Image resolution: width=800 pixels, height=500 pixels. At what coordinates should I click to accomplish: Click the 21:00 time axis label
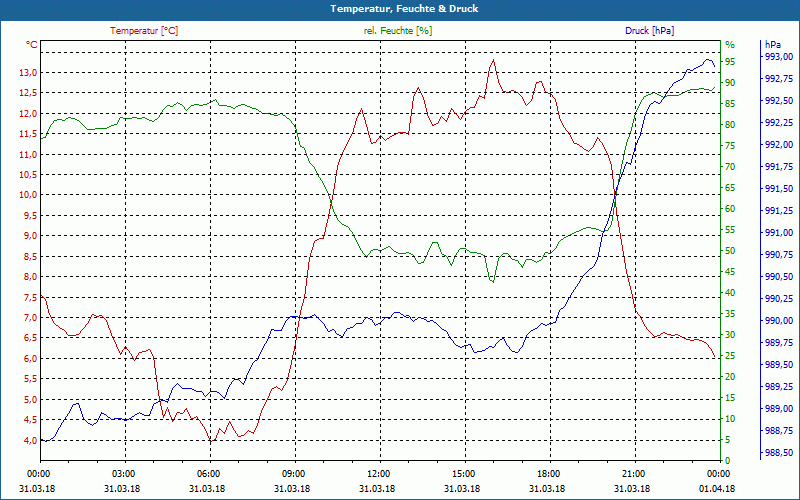pos(633,473)
